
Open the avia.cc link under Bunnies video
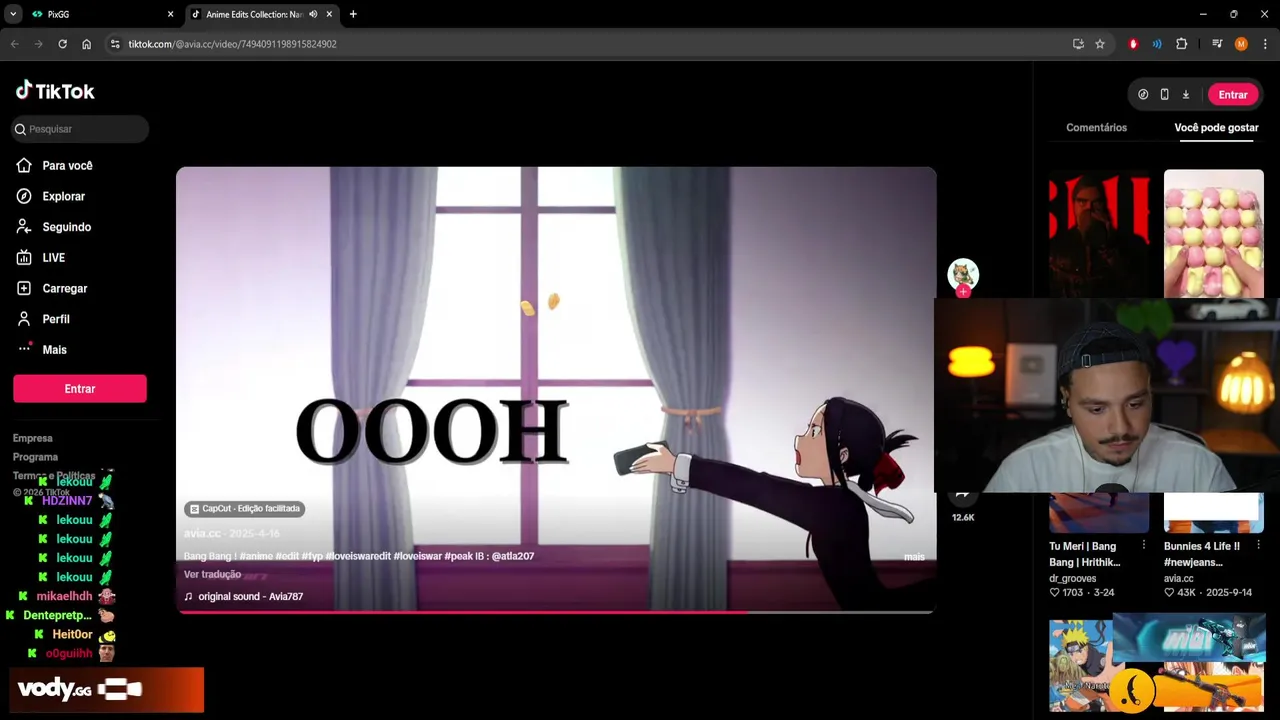point(1179,579)
